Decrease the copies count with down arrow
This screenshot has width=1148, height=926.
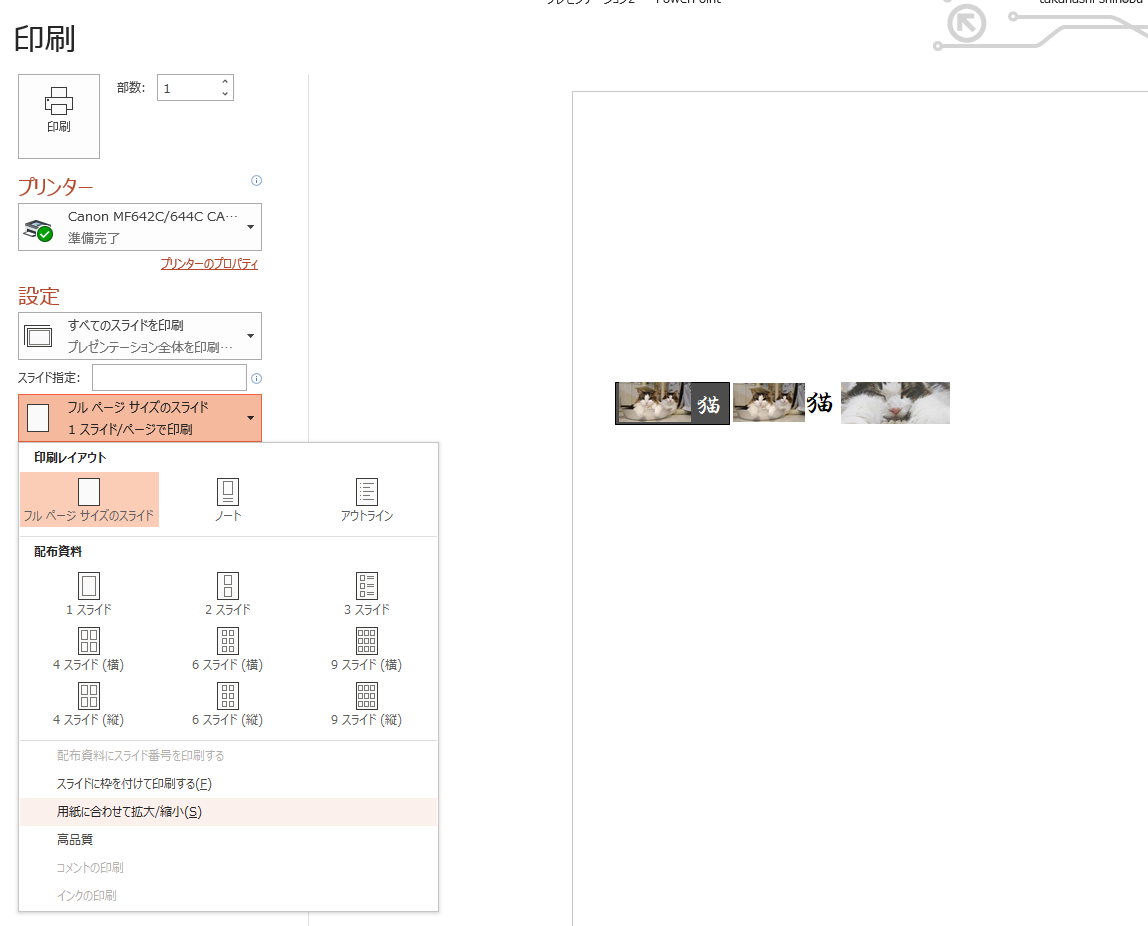click(x=225, y=94)
